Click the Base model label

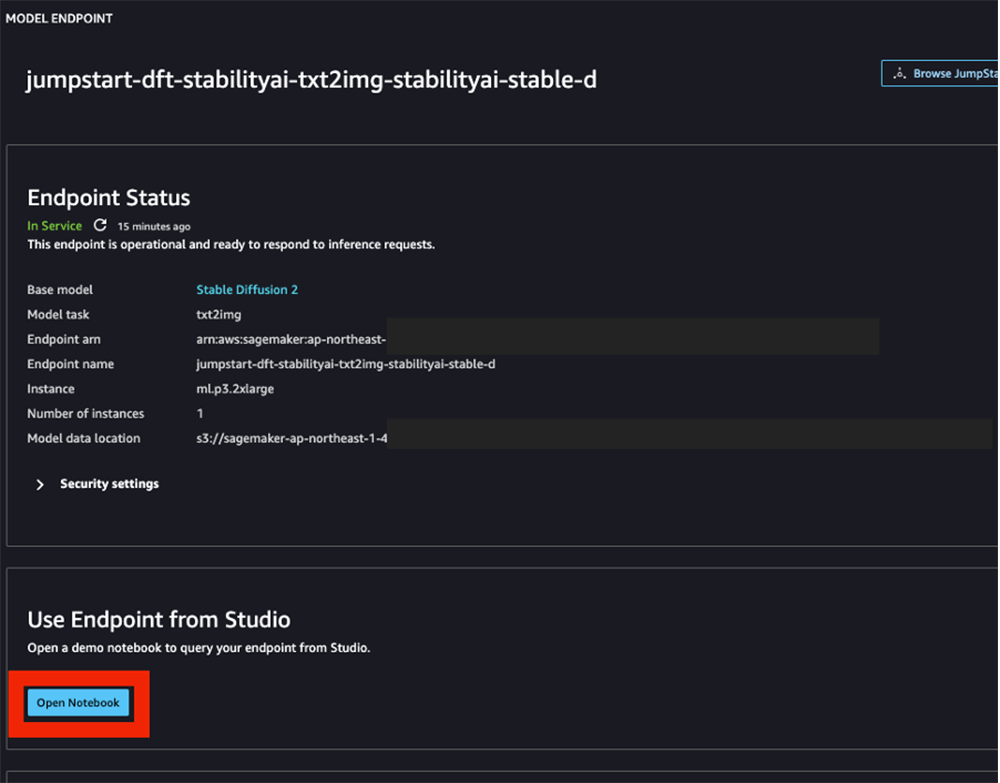(60, 289)
